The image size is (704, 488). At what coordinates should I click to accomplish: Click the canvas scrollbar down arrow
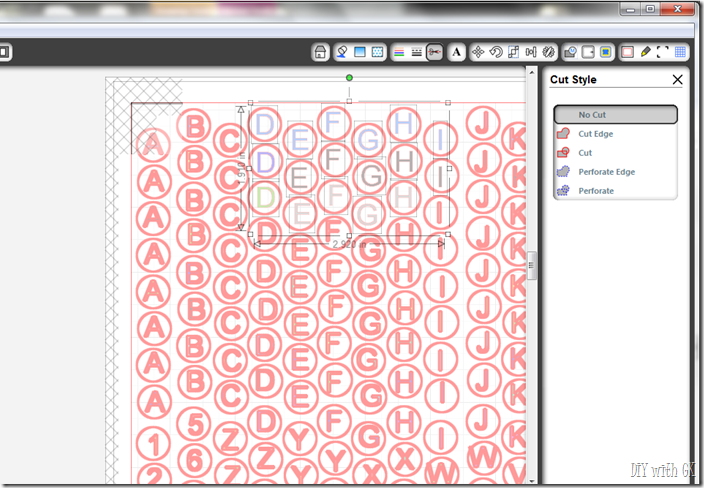coord(532,481)
